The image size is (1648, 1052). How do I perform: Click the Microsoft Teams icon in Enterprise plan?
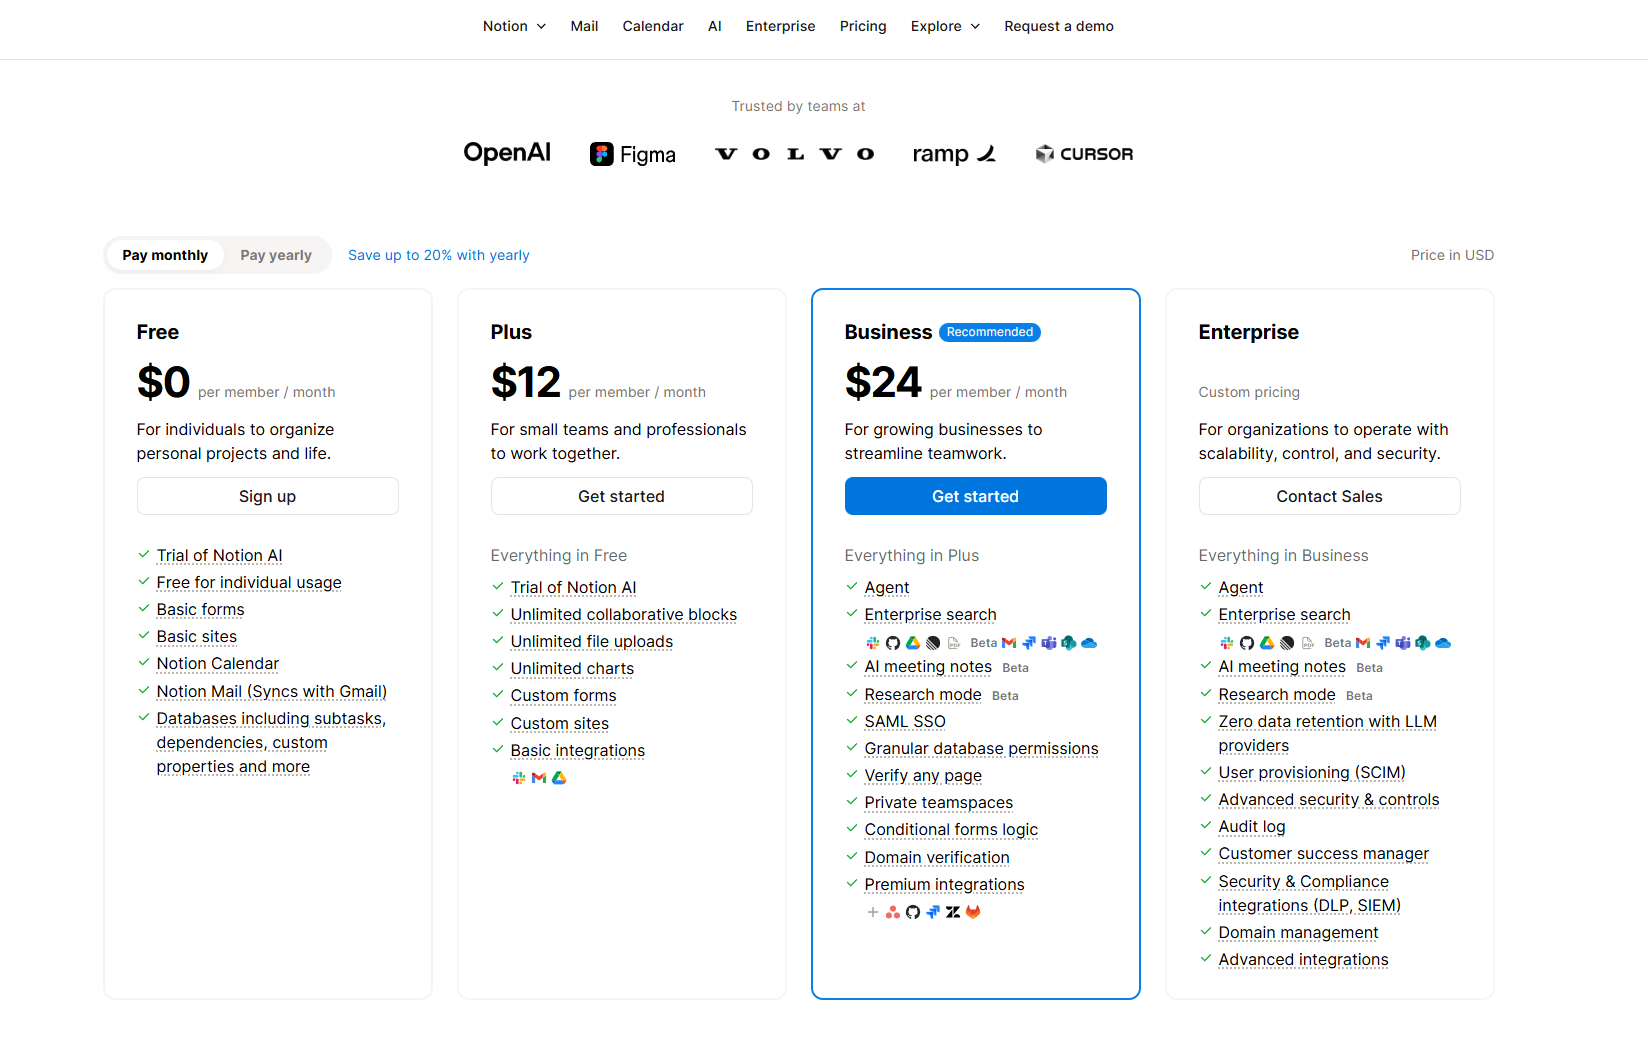pyautogui.click(x=1403, y=643)
